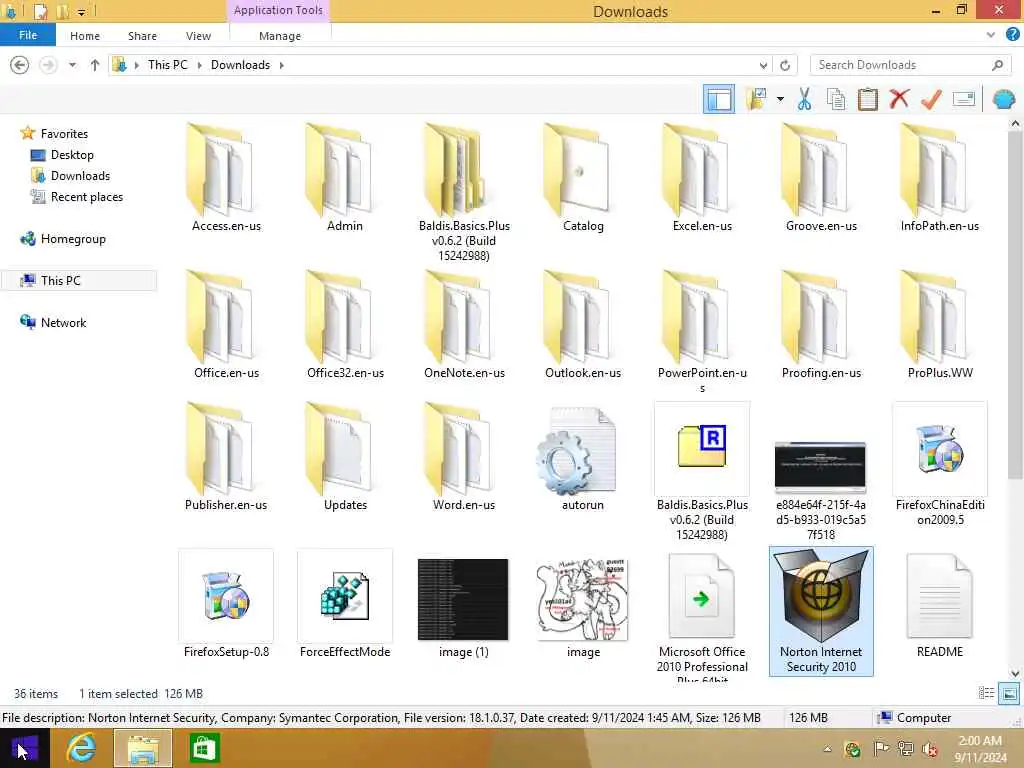1024x768 pixels.
Task: Click the orange checkmark Properties icon
Action: (931, 99)
